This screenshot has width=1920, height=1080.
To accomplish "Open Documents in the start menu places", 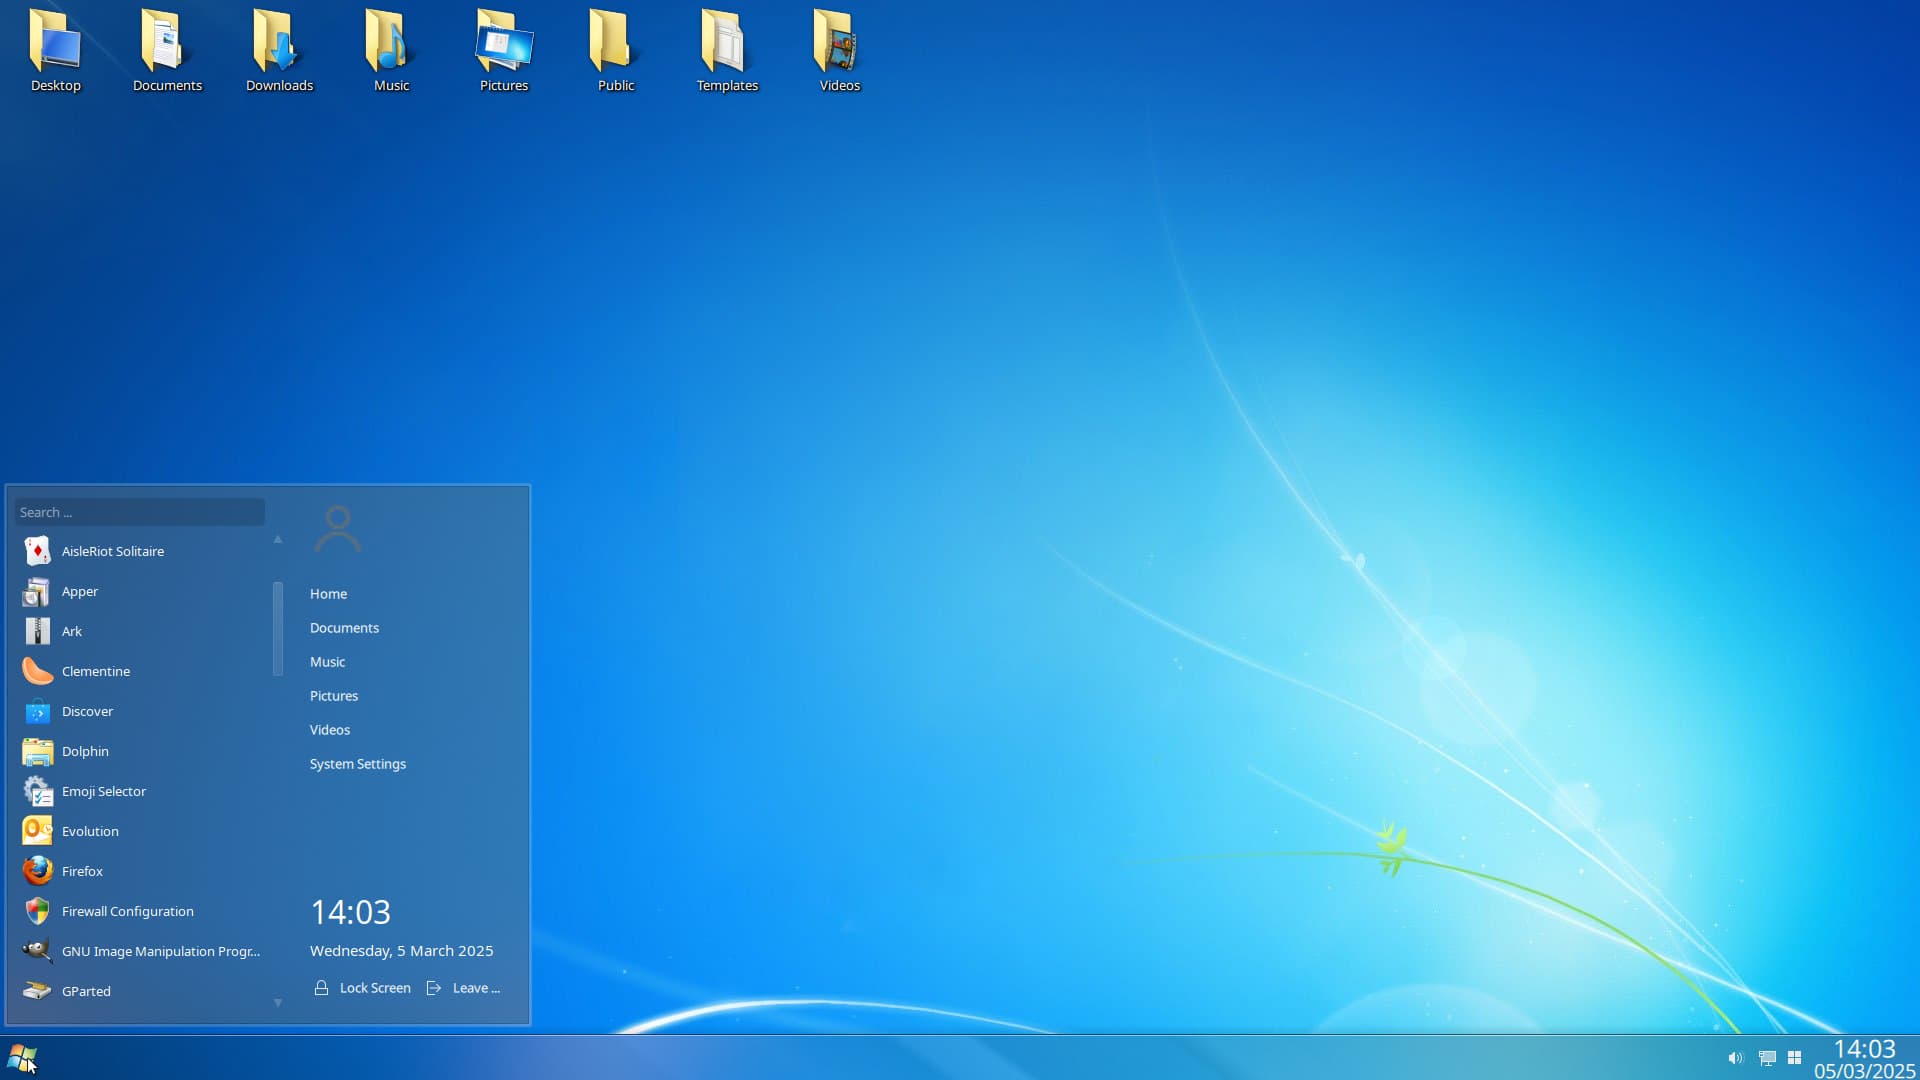I will click(x=344, y=628).
